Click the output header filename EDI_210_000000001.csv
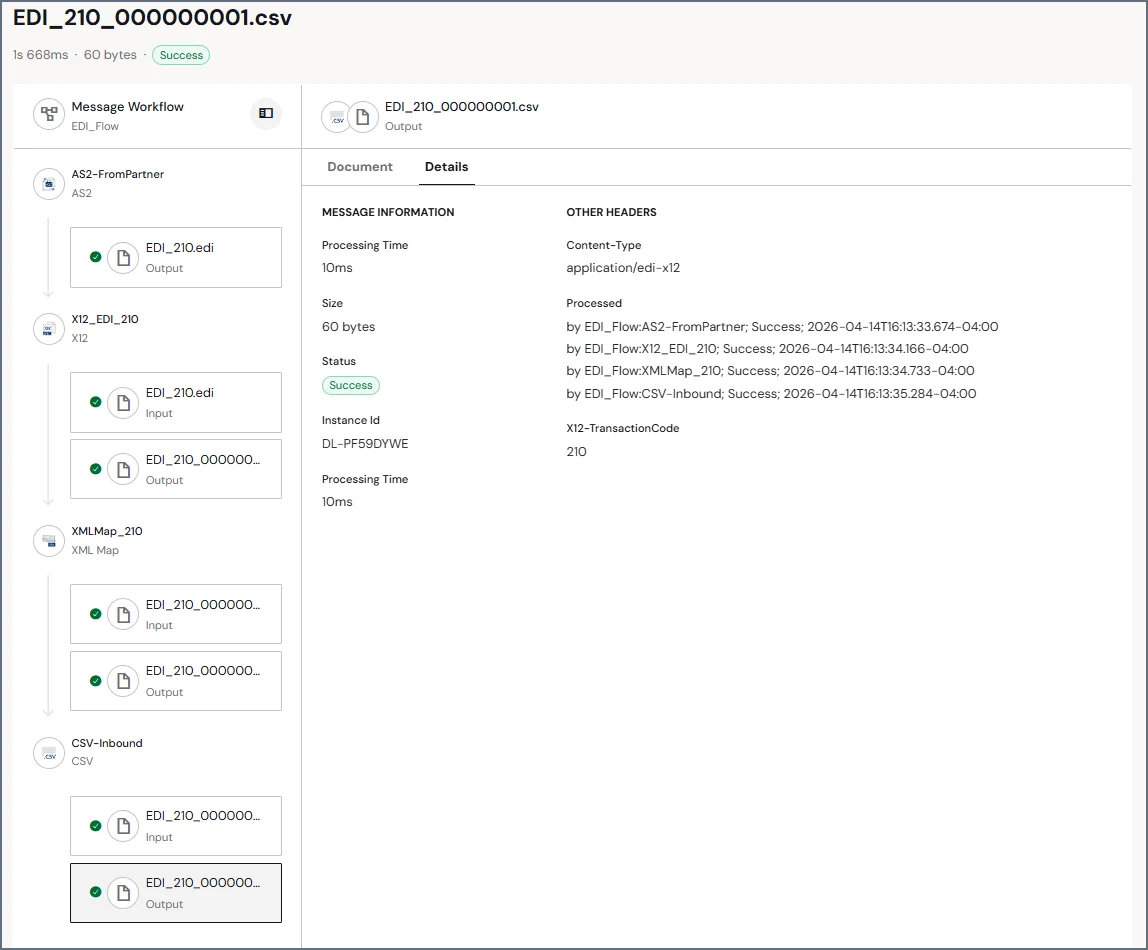 [462, 107]
